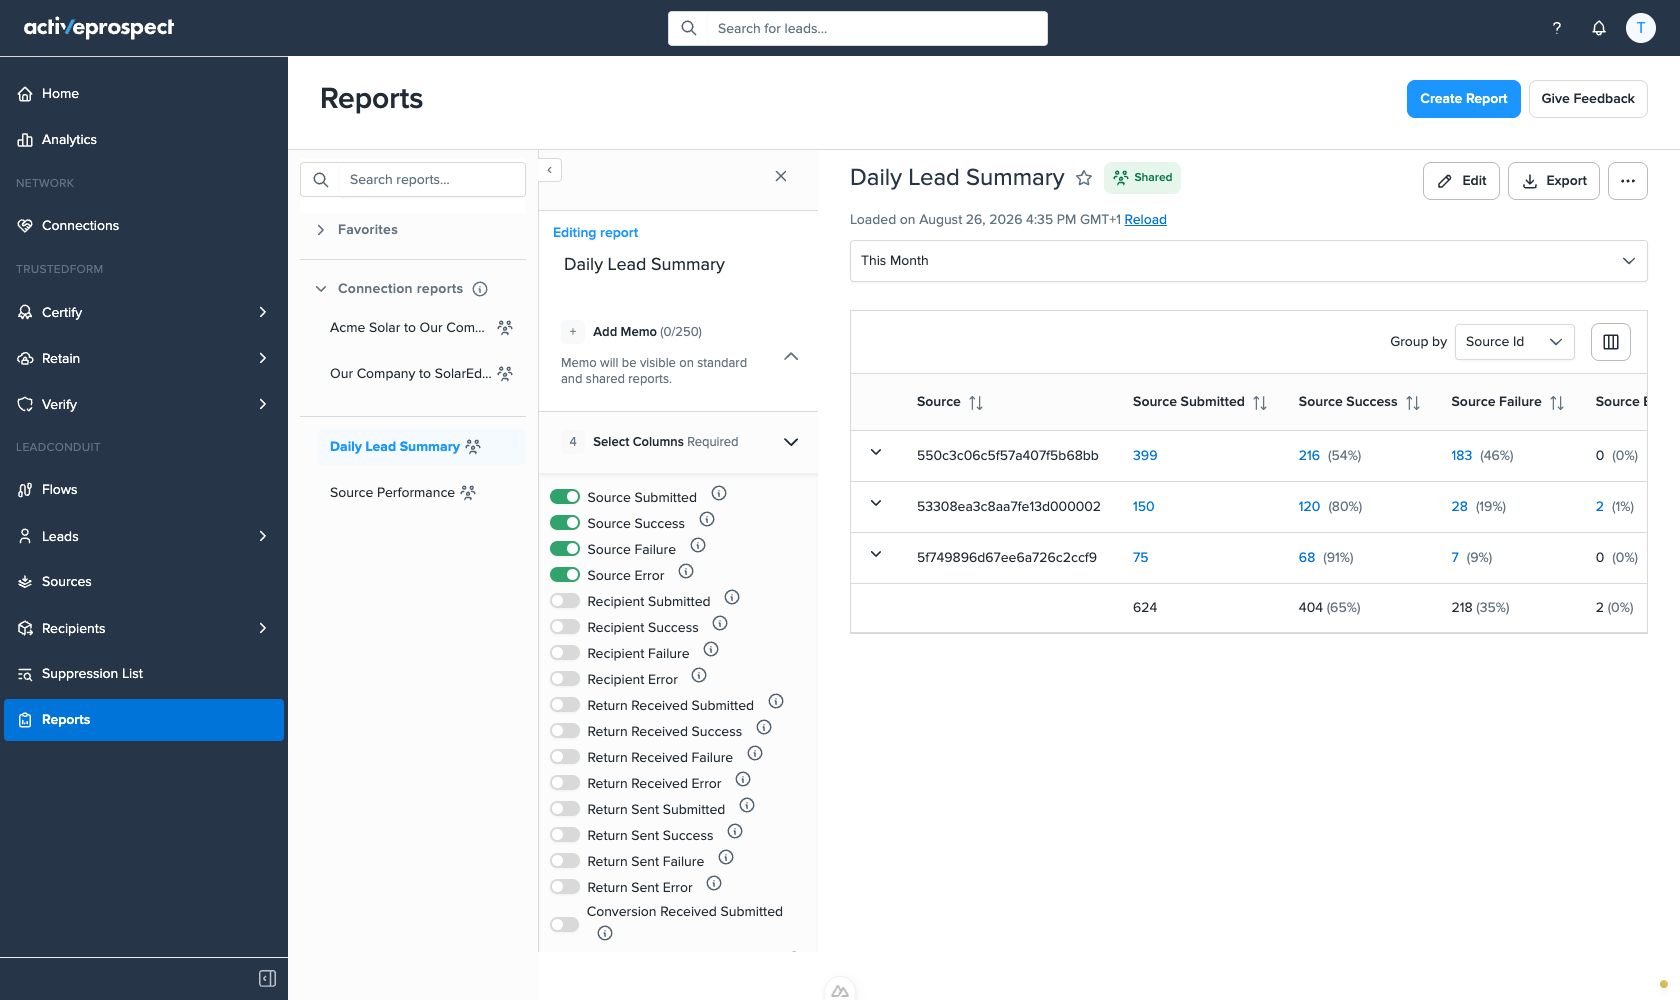Sort by Source Success column arrows

coord(1413,403)
